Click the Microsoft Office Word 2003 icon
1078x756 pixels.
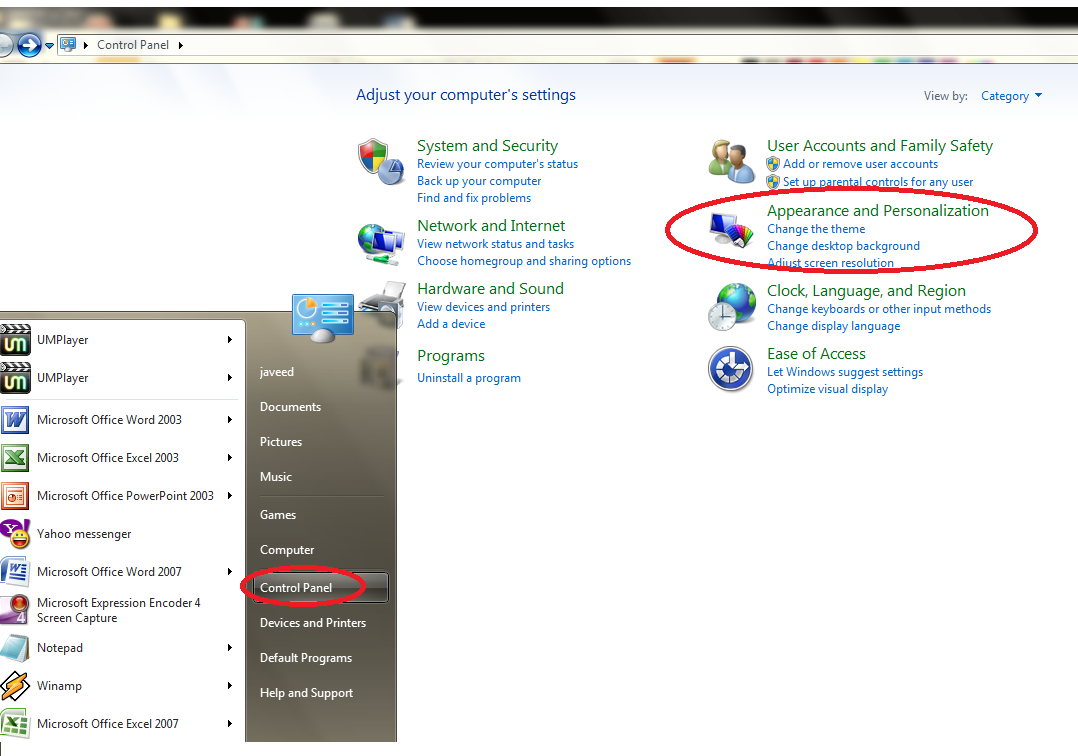pyautogui.click(x=15, y=420)
